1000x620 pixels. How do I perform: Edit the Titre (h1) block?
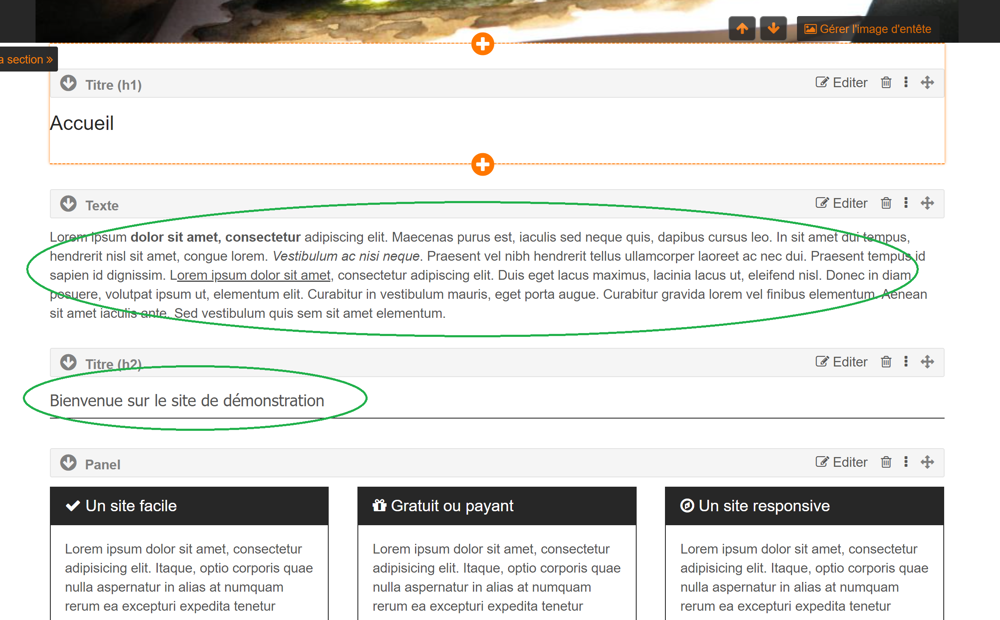point(841,83)
